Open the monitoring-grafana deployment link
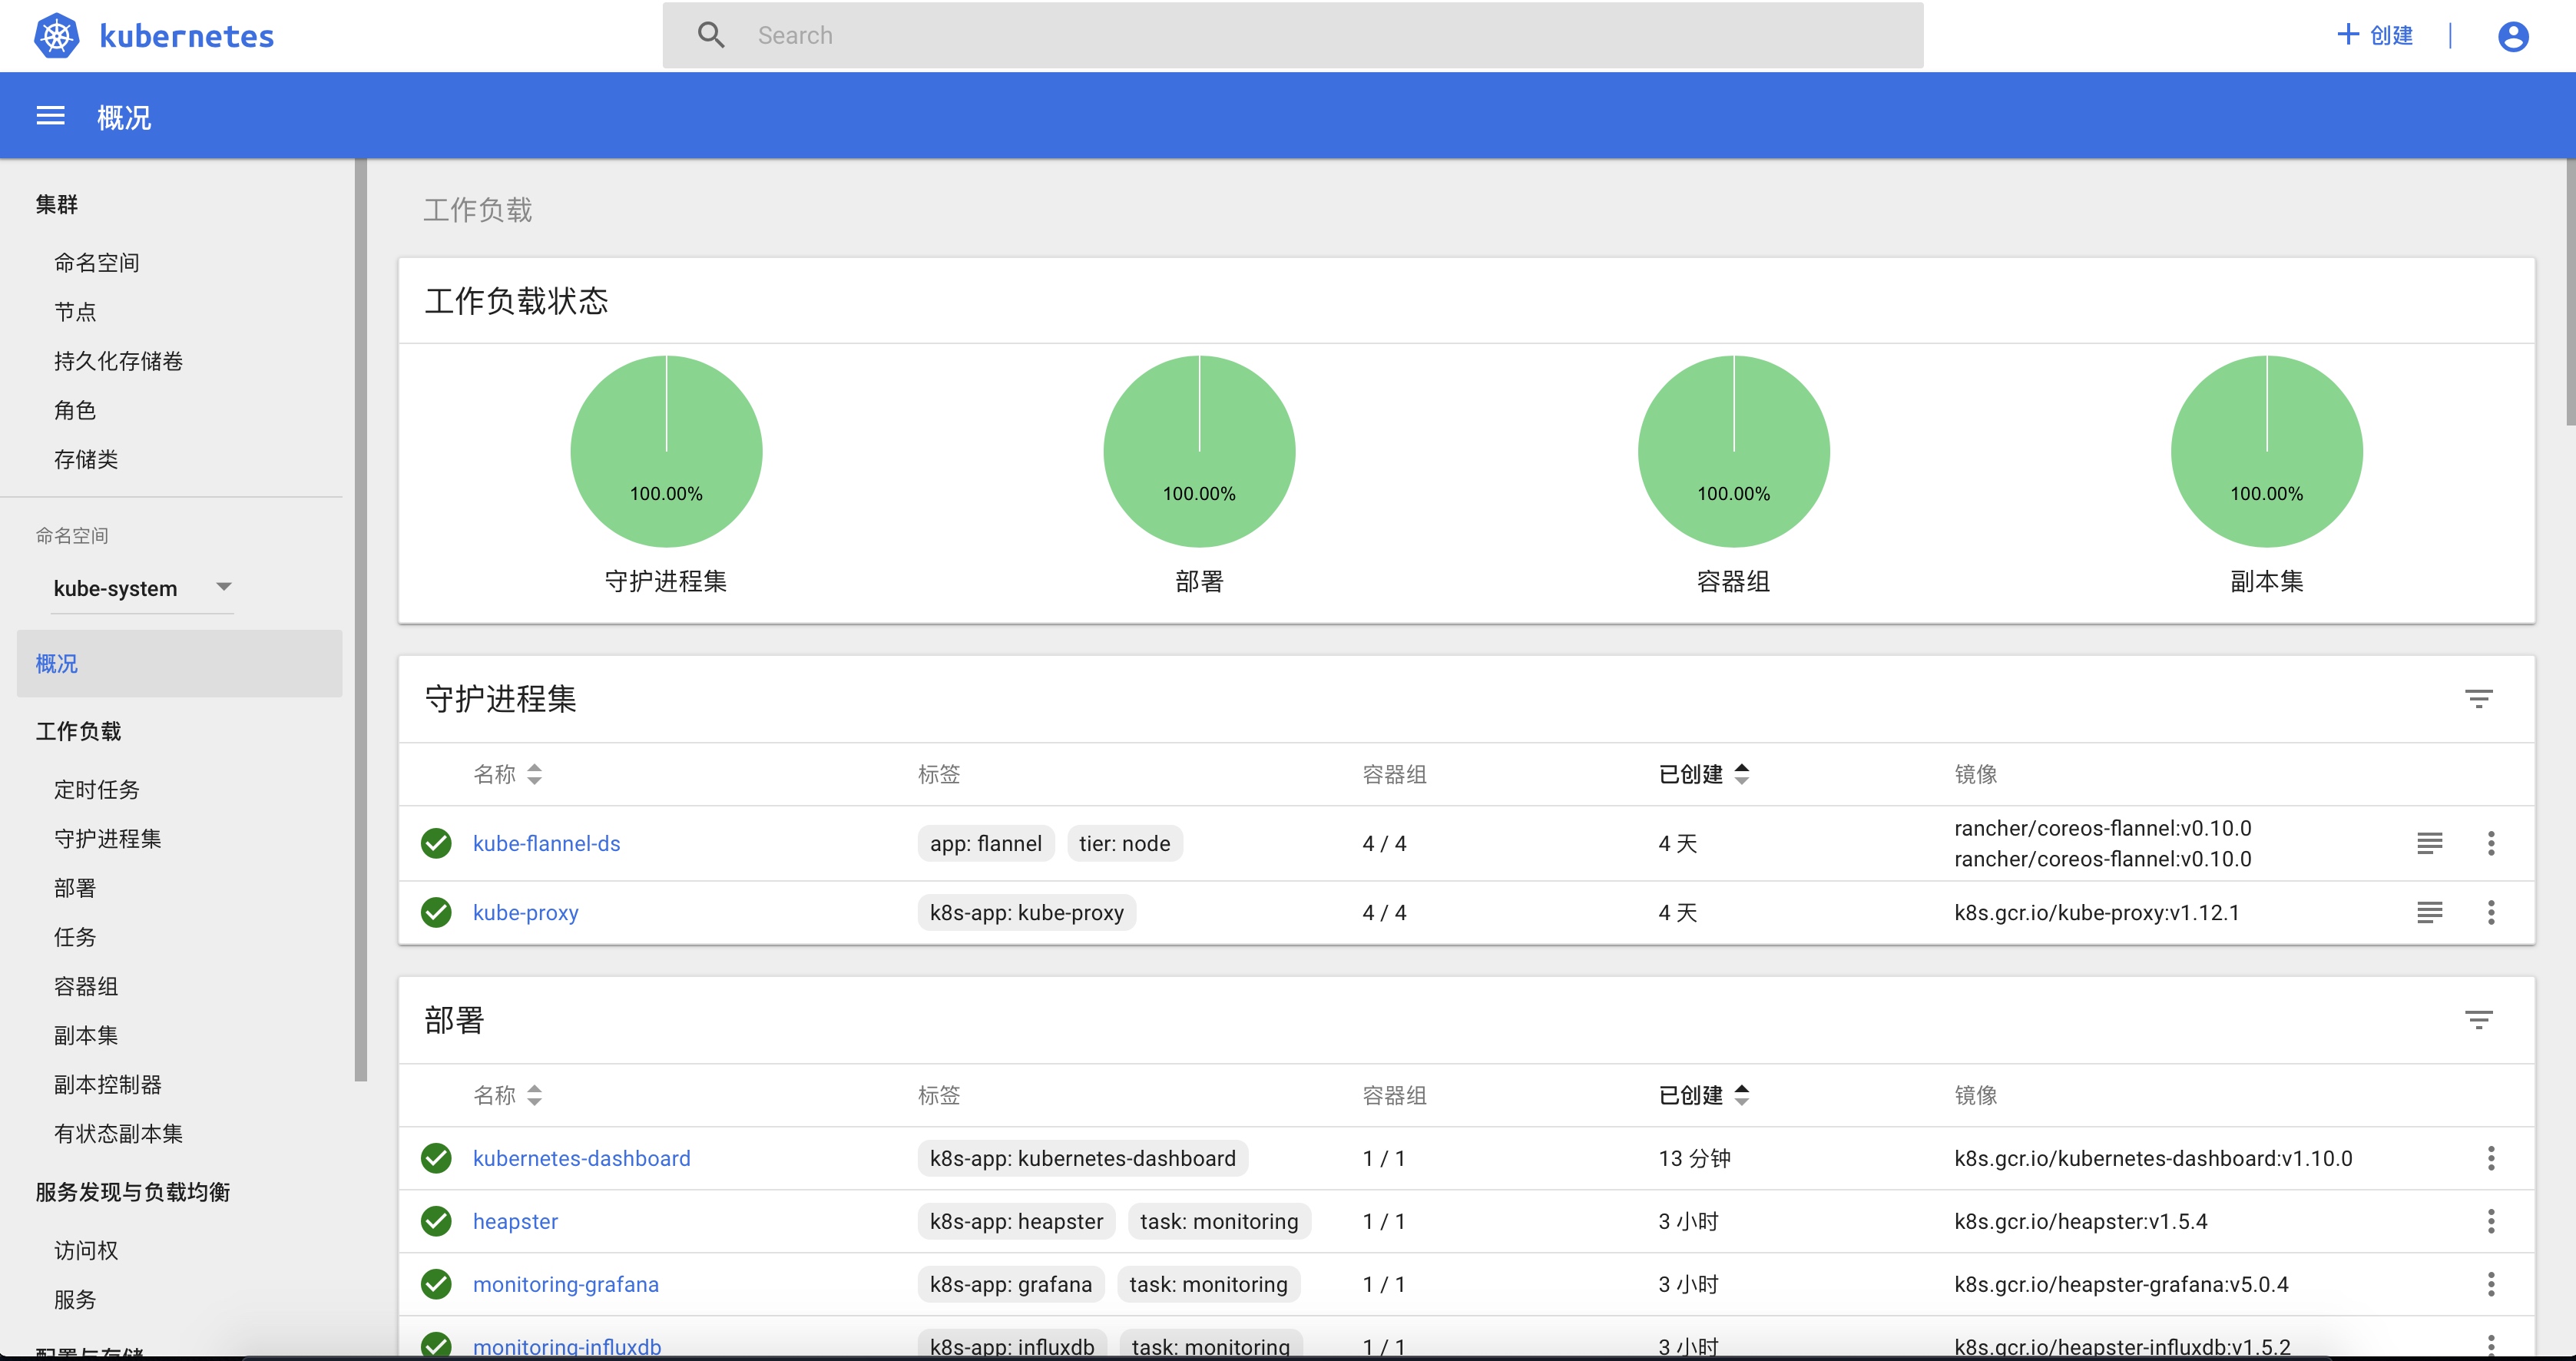The image size is (2576, 1361). (565, 1284)
